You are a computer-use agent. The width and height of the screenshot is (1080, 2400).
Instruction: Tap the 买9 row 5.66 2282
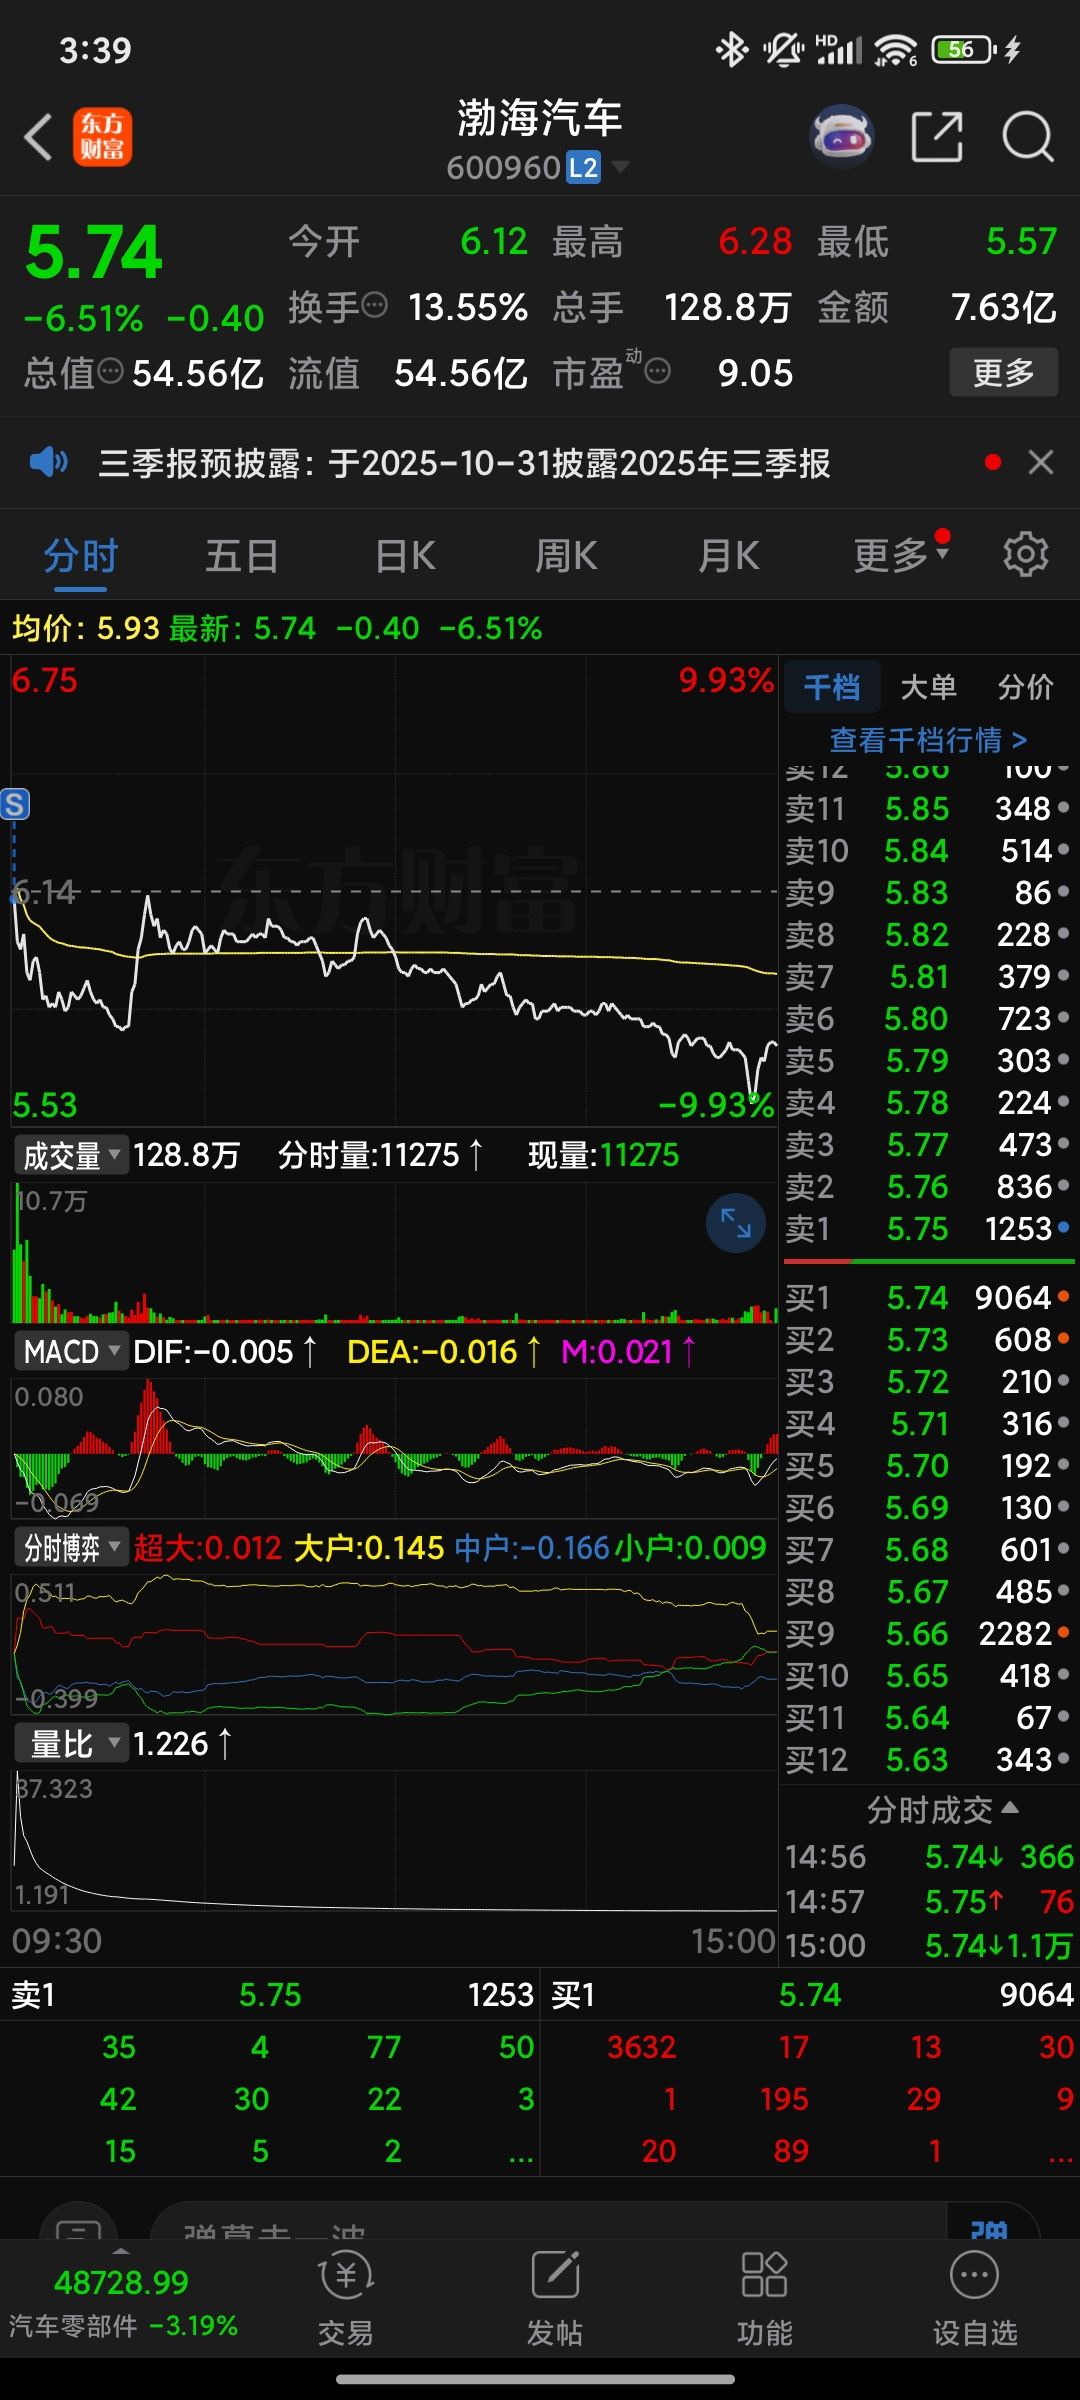pos(928,1633)
